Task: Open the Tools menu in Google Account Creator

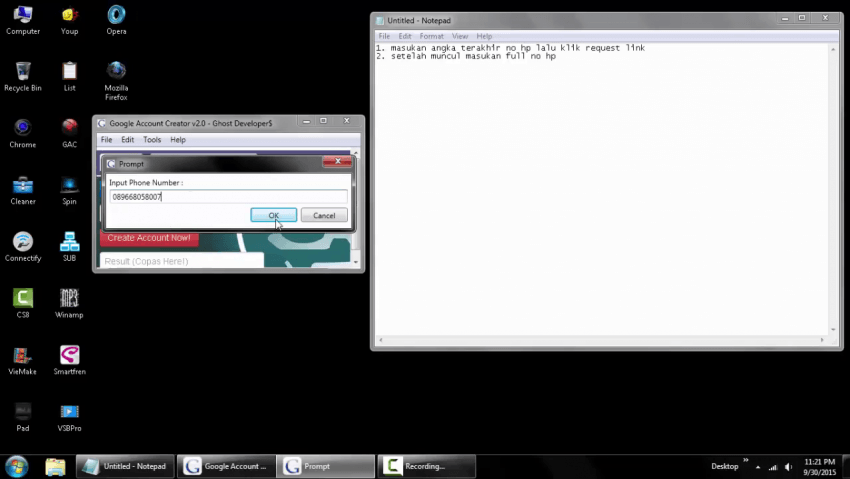Action: coord(152,140)
